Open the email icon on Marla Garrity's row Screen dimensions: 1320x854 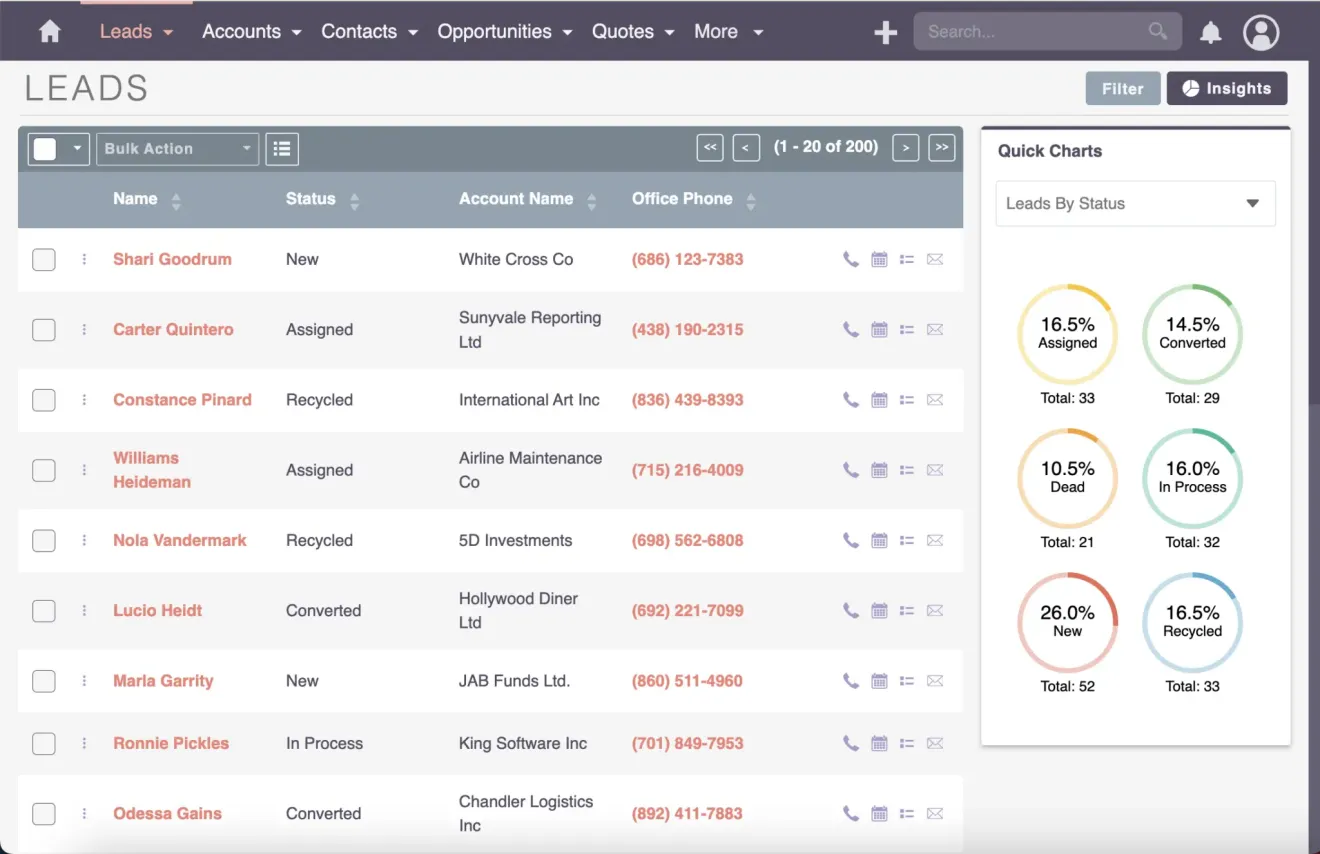pos(935,681)
